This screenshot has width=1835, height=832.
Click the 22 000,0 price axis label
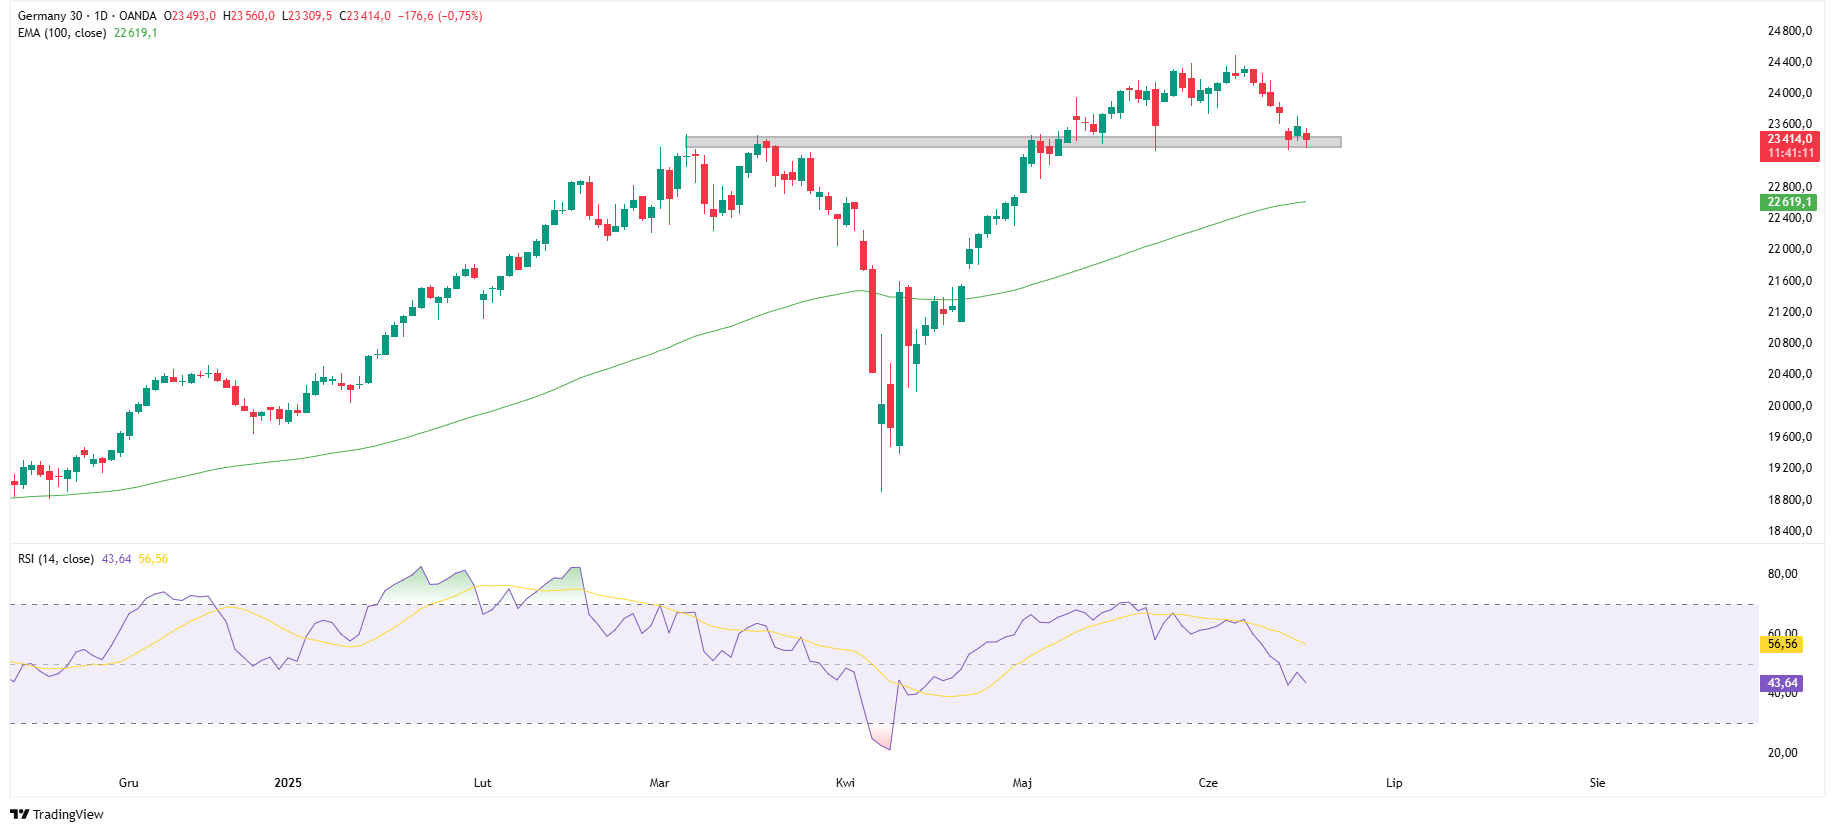[1789, 249]
